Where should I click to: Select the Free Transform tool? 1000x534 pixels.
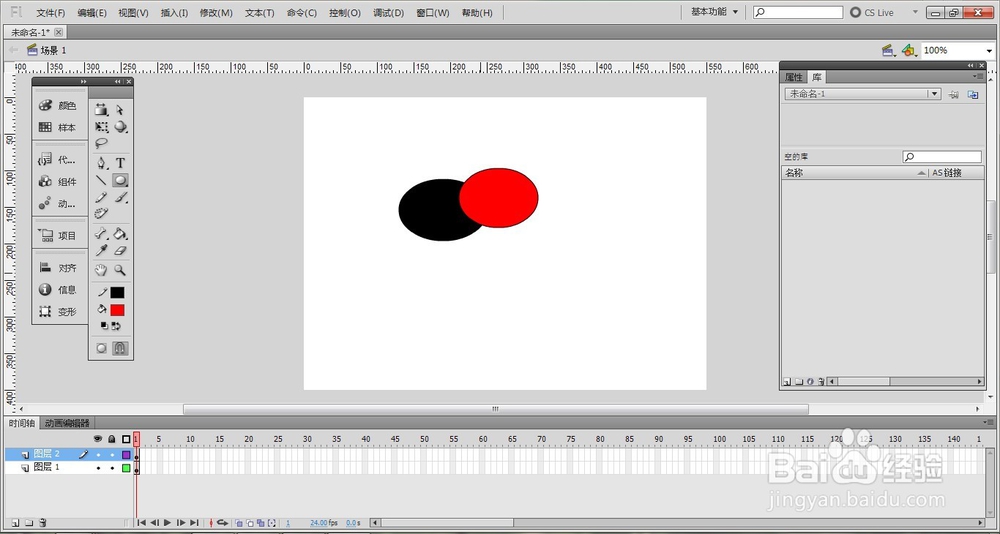pos(101,127)
